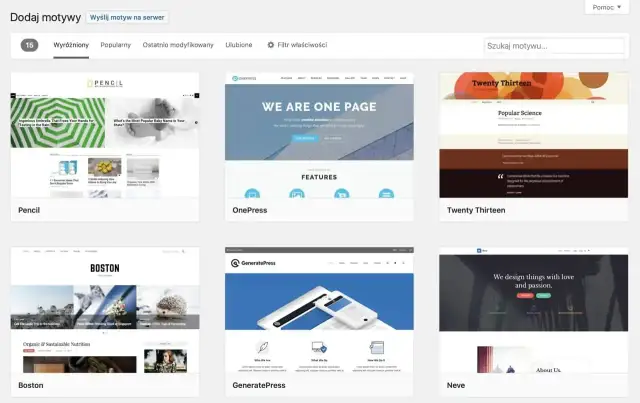
Task: Click the Twenty Thirteen theme title text
Action: pos(476,211)
